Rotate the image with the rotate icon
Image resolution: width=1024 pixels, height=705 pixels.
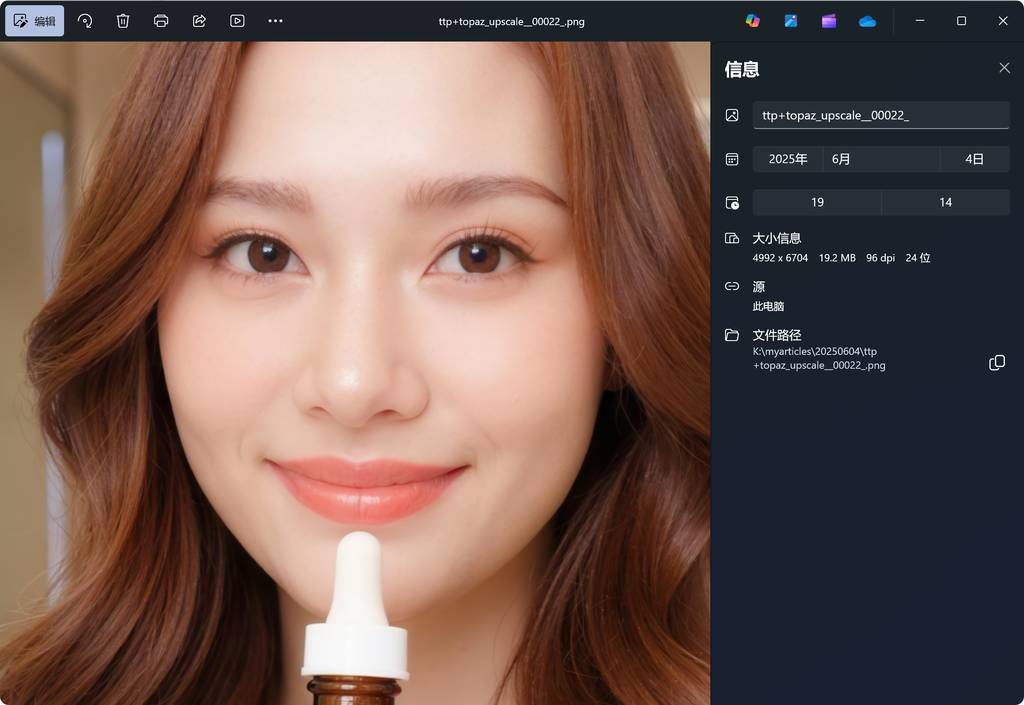pyautogui.click(x=85, y=21)
